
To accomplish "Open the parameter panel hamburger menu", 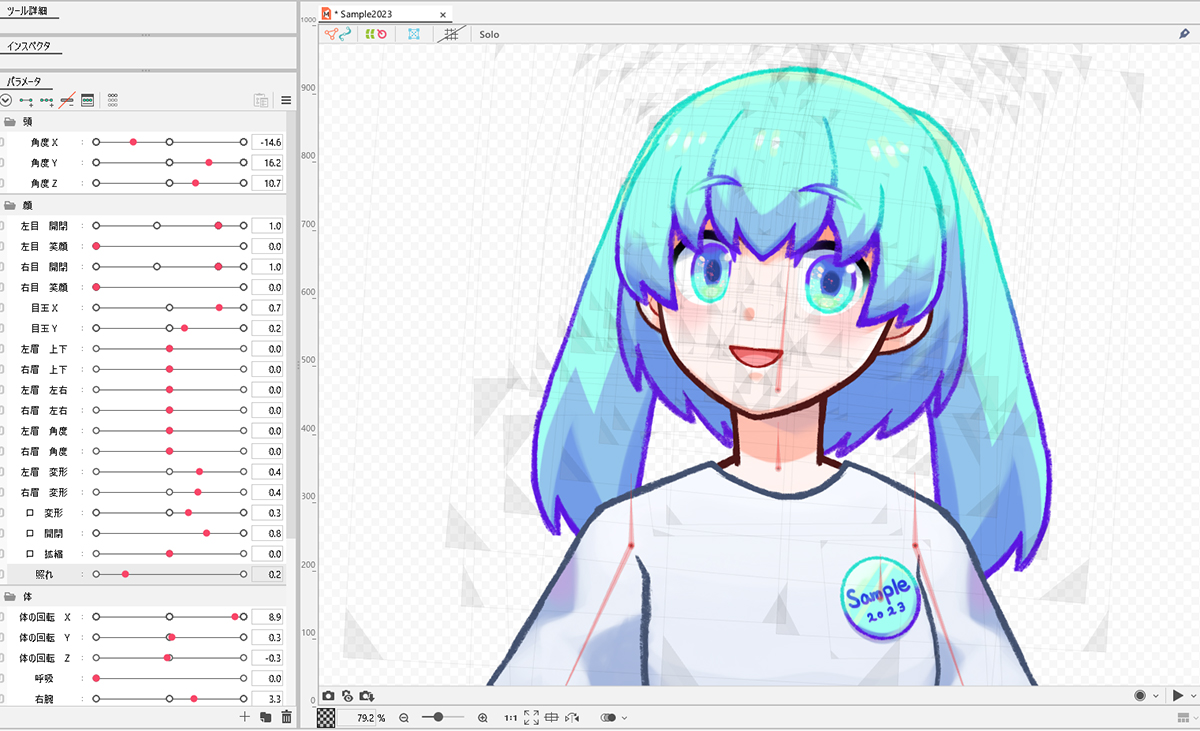I will (x=286, y=100).
